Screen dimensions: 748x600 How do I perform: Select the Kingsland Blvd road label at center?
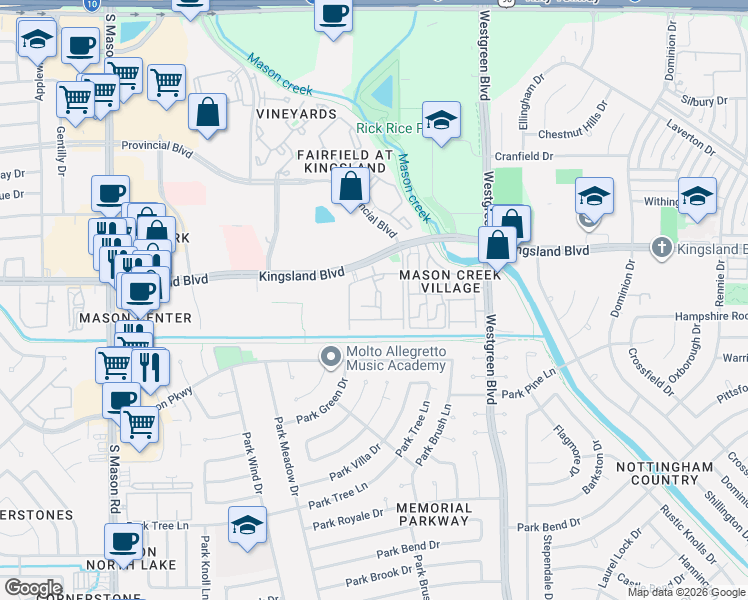[301, 275]
